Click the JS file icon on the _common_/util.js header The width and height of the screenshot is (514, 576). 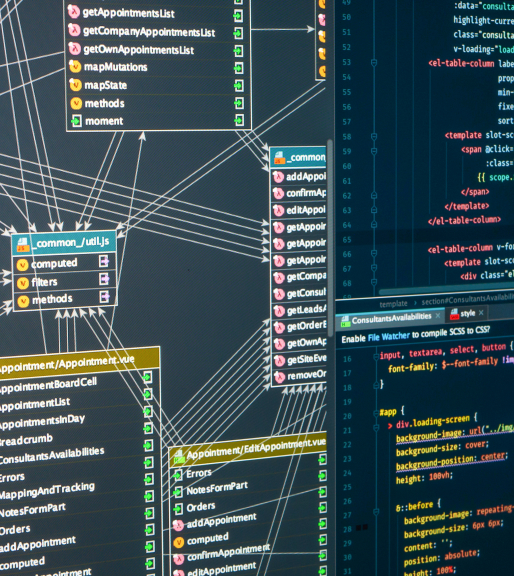(23, 244)
